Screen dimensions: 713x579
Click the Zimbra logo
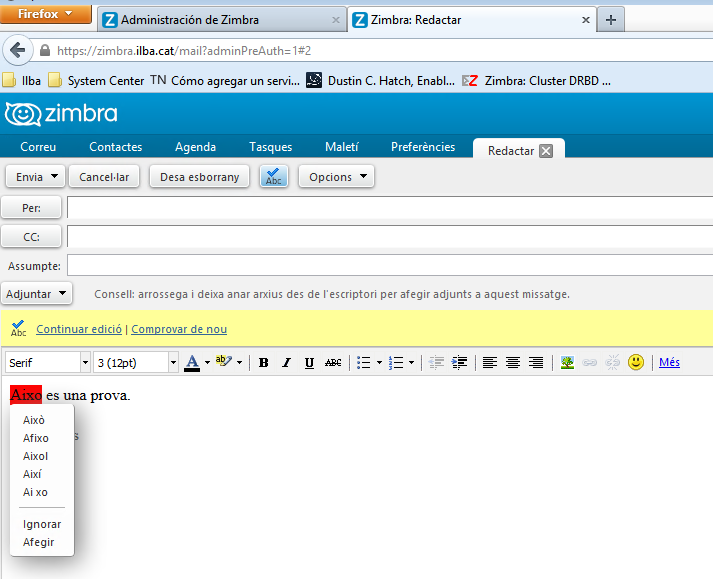click(x=61, y=114)
